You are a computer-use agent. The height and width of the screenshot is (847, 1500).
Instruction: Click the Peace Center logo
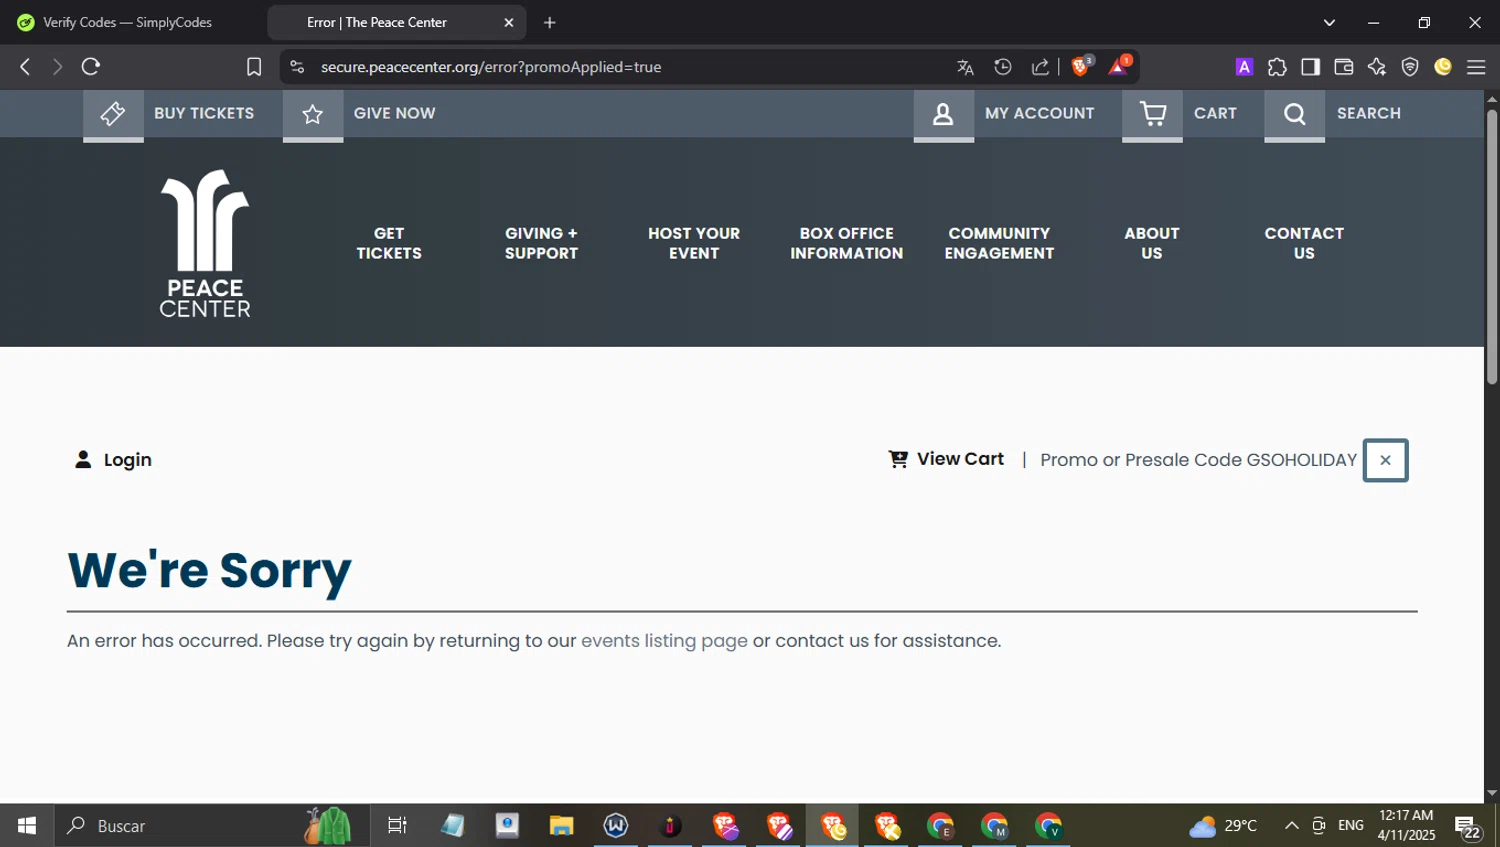point(205,243)
